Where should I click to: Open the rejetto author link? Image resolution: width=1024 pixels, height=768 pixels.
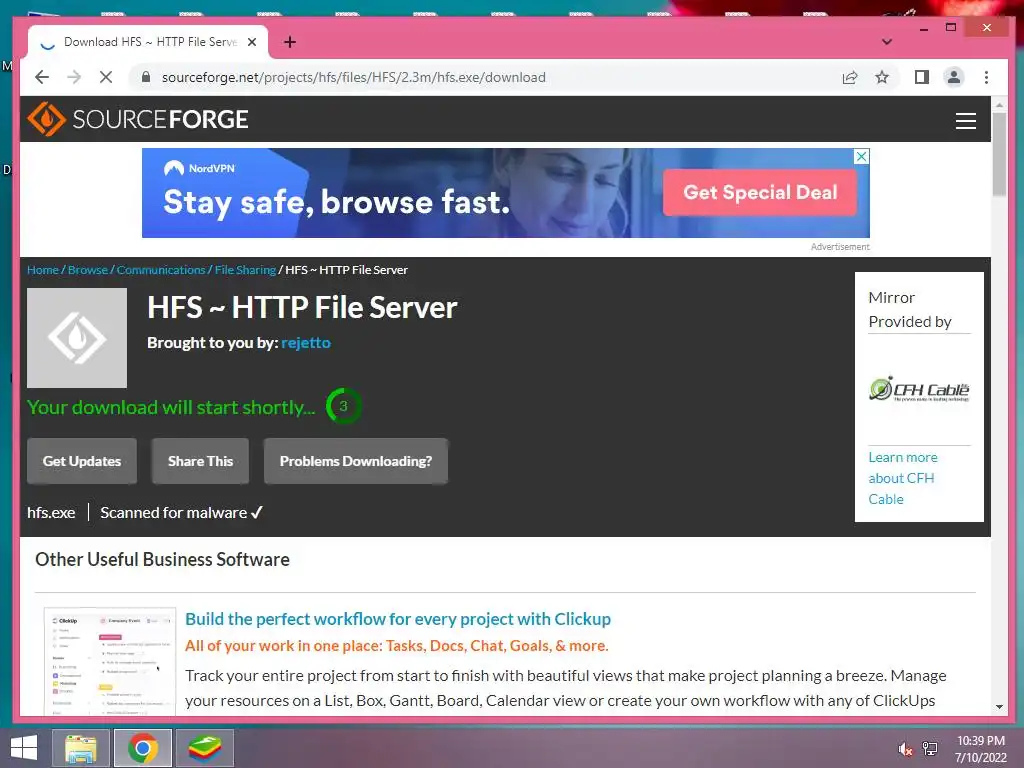pyautogui.click(x=306, y=343)
